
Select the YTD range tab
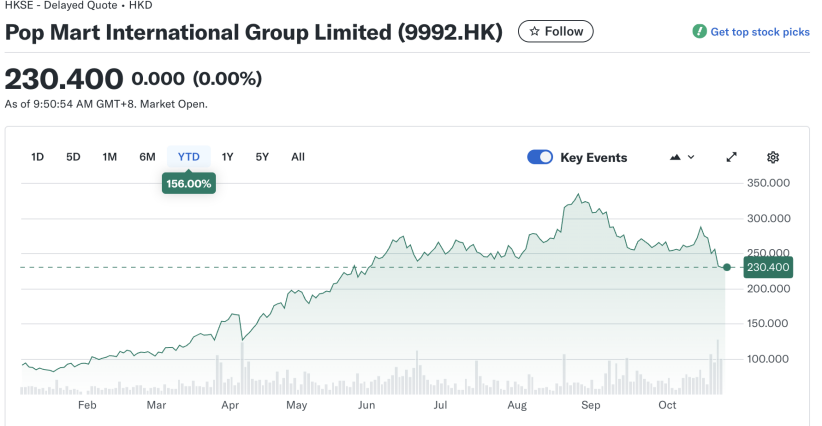(188, 157)
